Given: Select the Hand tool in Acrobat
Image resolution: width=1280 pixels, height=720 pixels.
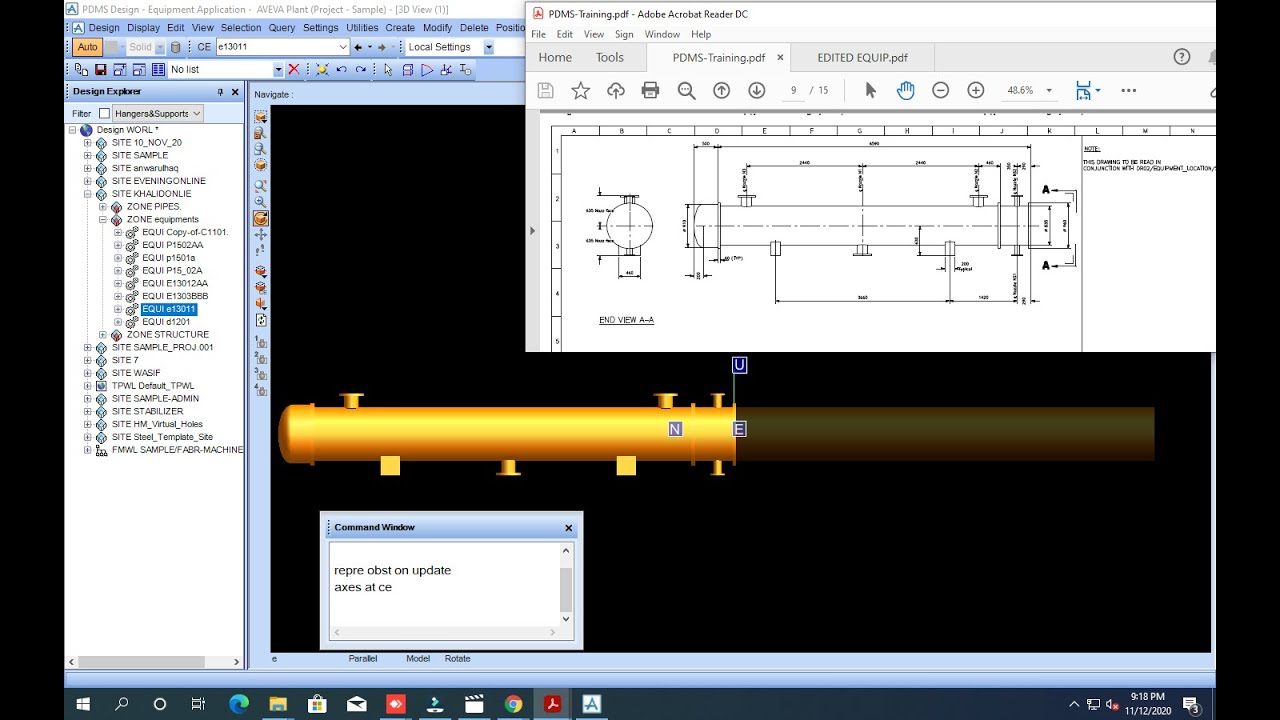Looking at the screenshot, I should tap(905, 90).
